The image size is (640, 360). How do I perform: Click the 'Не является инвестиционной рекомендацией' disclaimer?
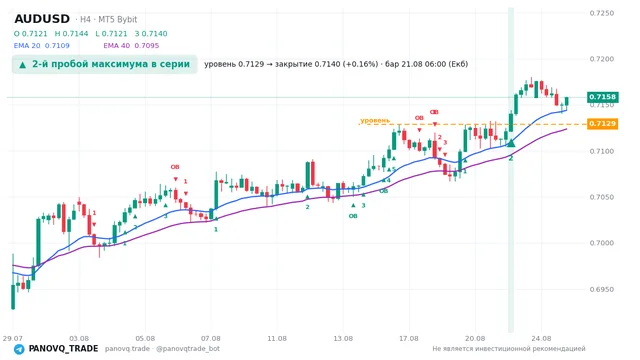pos(509,349)
